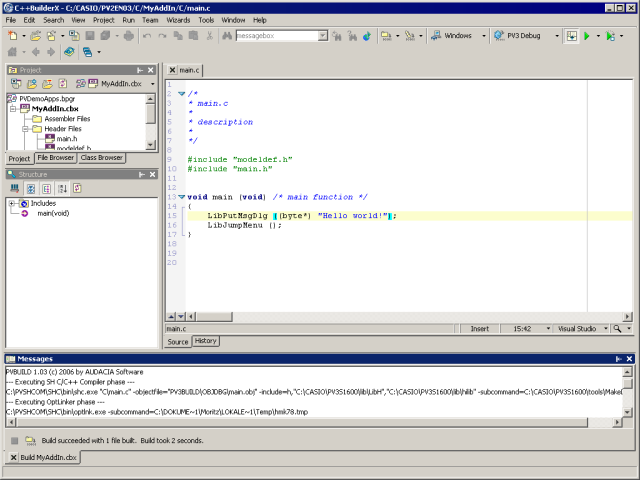
Task: Click the stacked windows switch icon
Action: click(87, 52)
